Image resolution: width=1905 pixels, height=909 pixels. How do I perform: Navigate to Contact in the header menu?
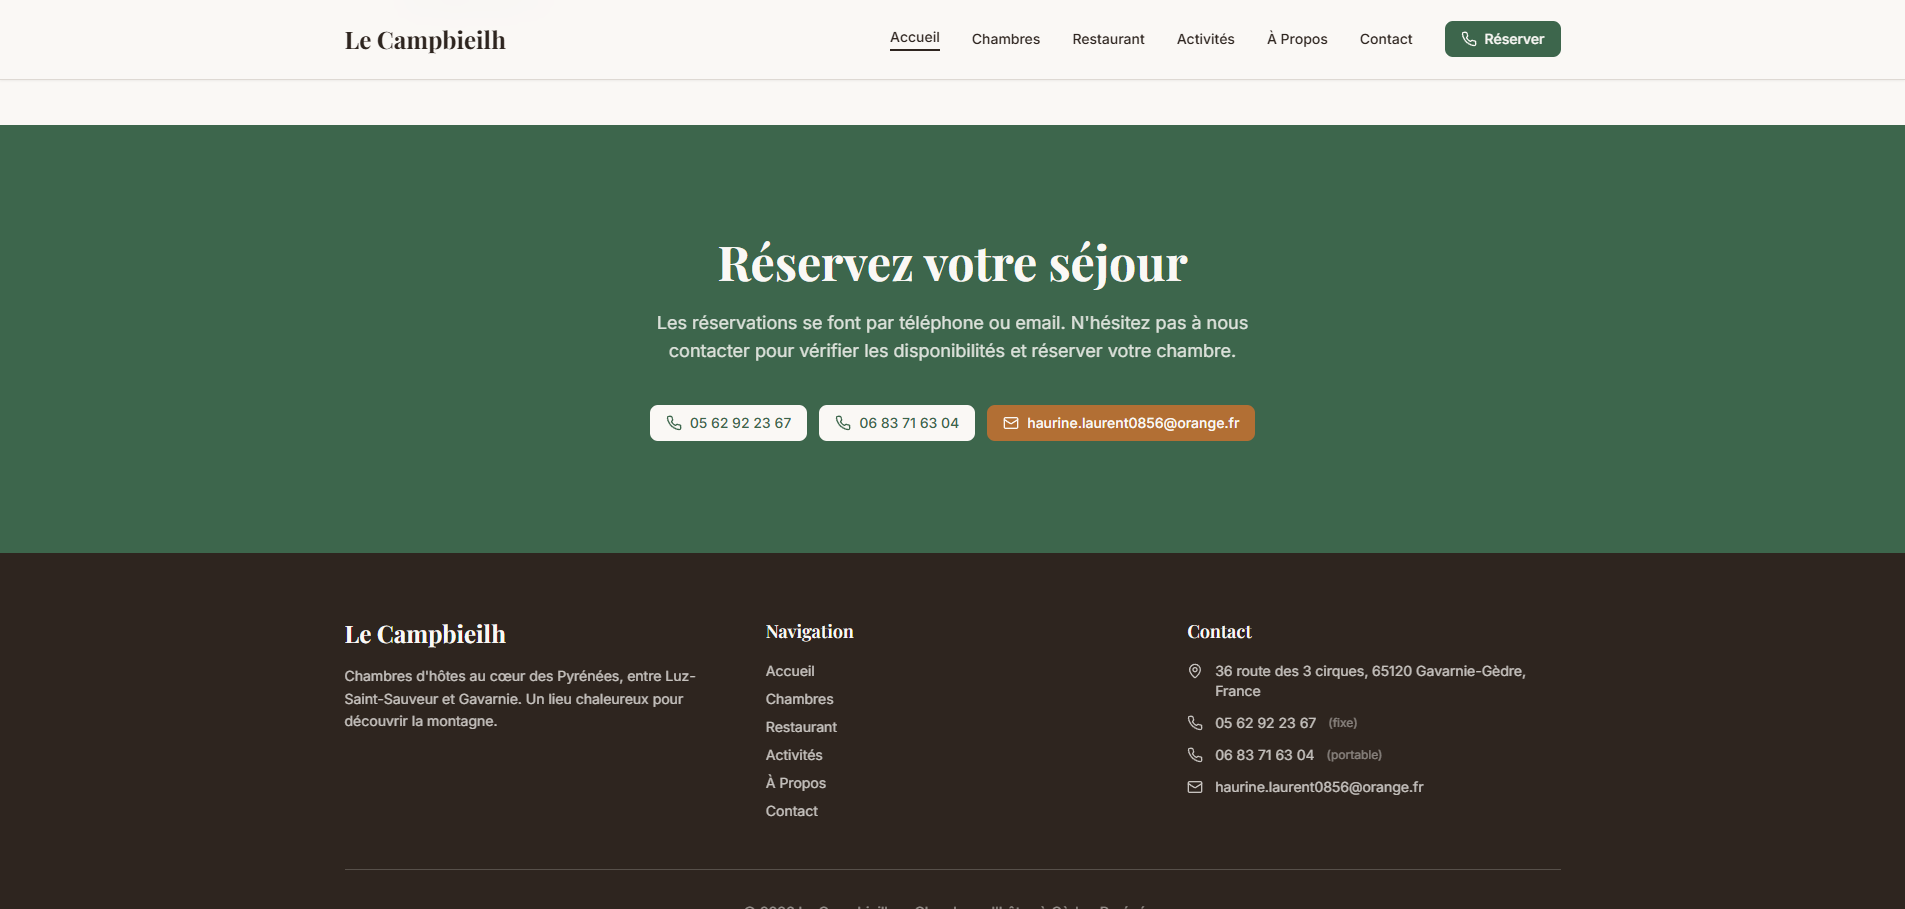click(1386, 39)
